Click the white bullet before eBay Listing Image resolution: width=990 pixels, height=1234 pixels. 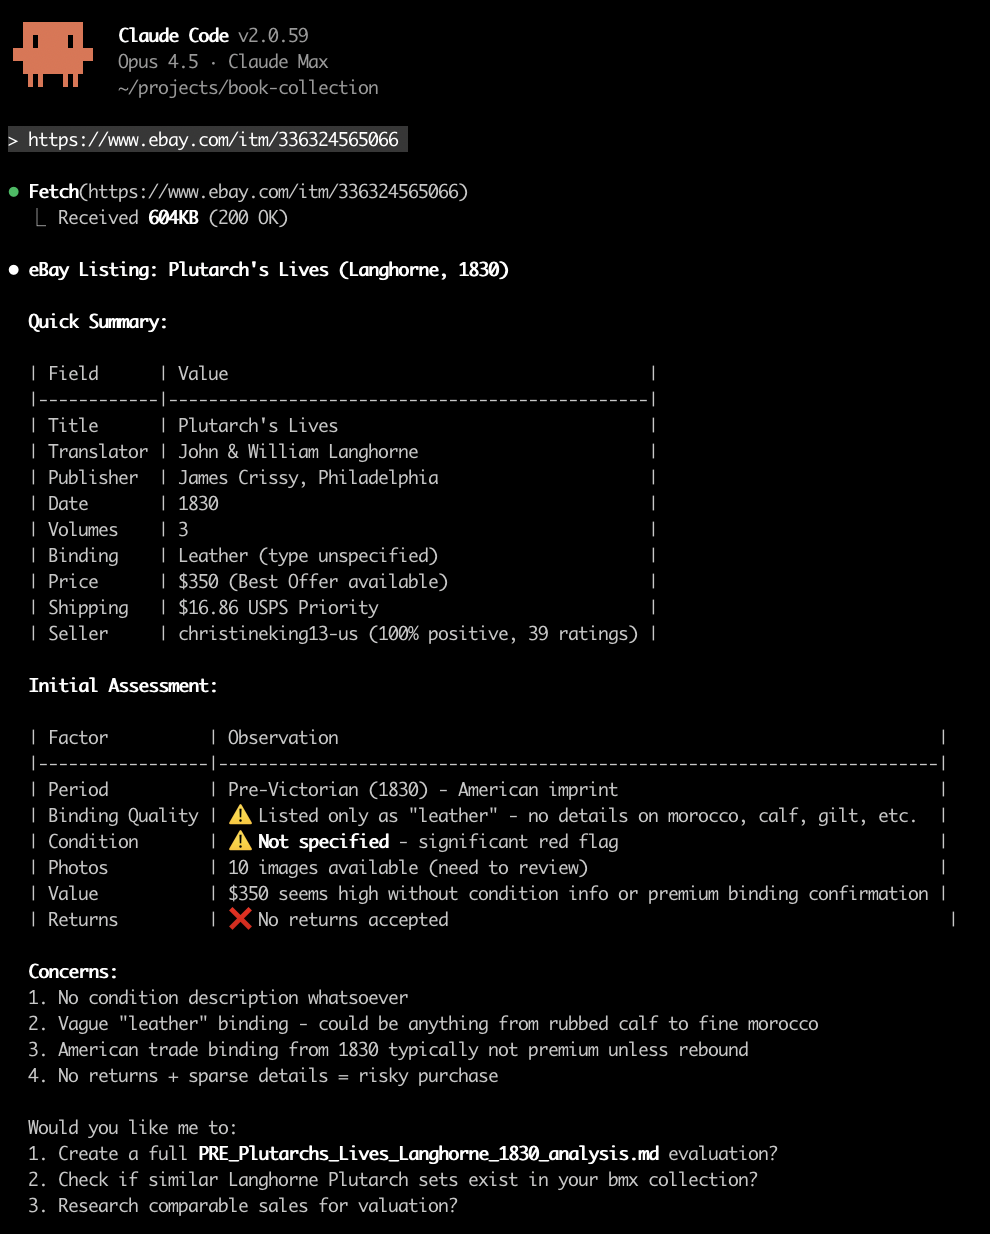click(14, 270)
